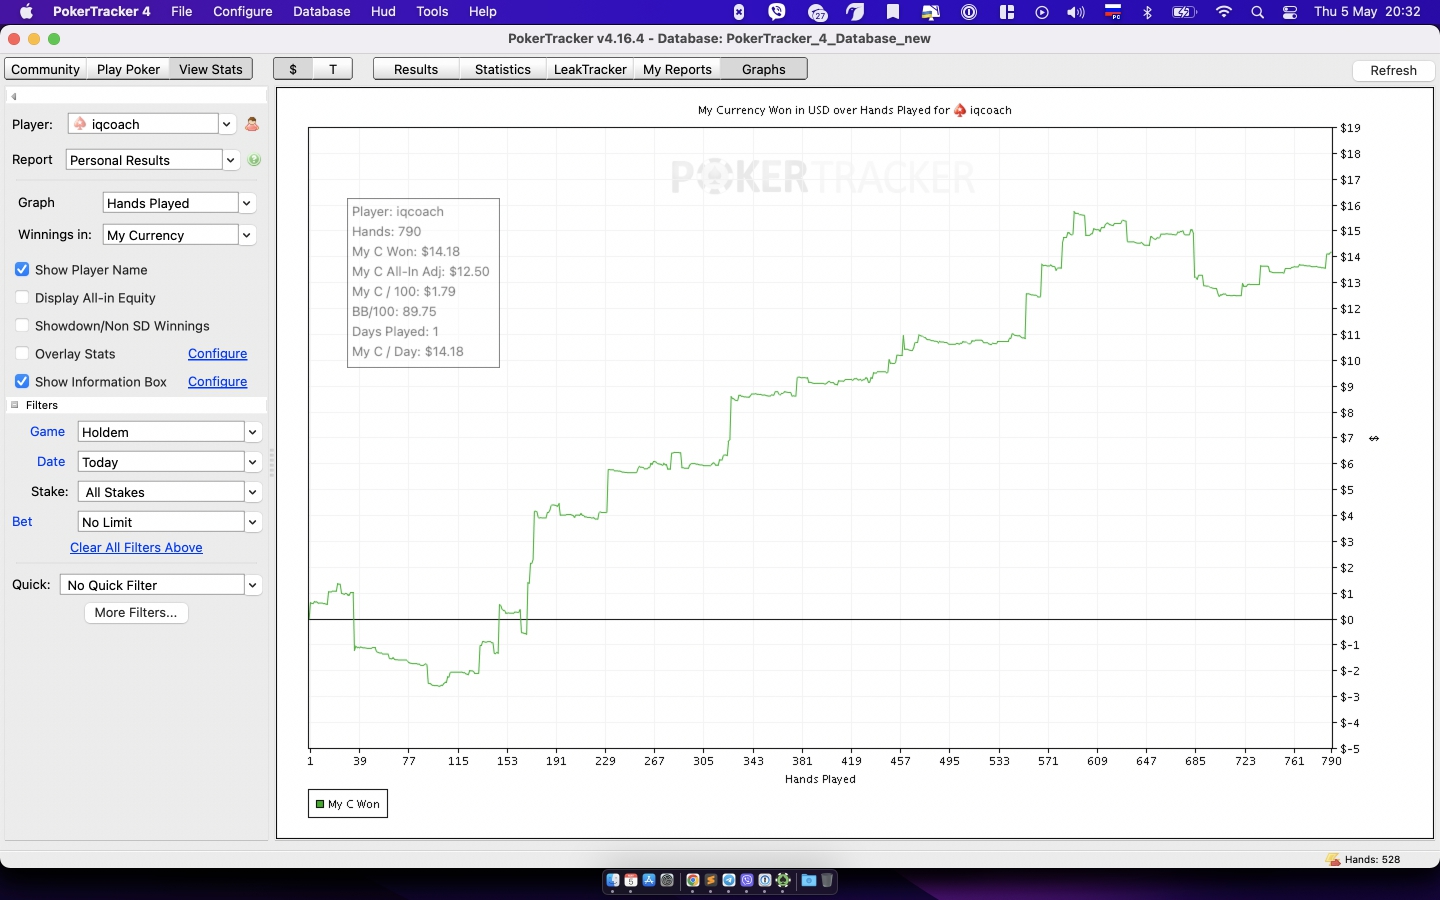Open the Player dropdown arrow
Screen dimensions: 1440x900
[227, 124]
